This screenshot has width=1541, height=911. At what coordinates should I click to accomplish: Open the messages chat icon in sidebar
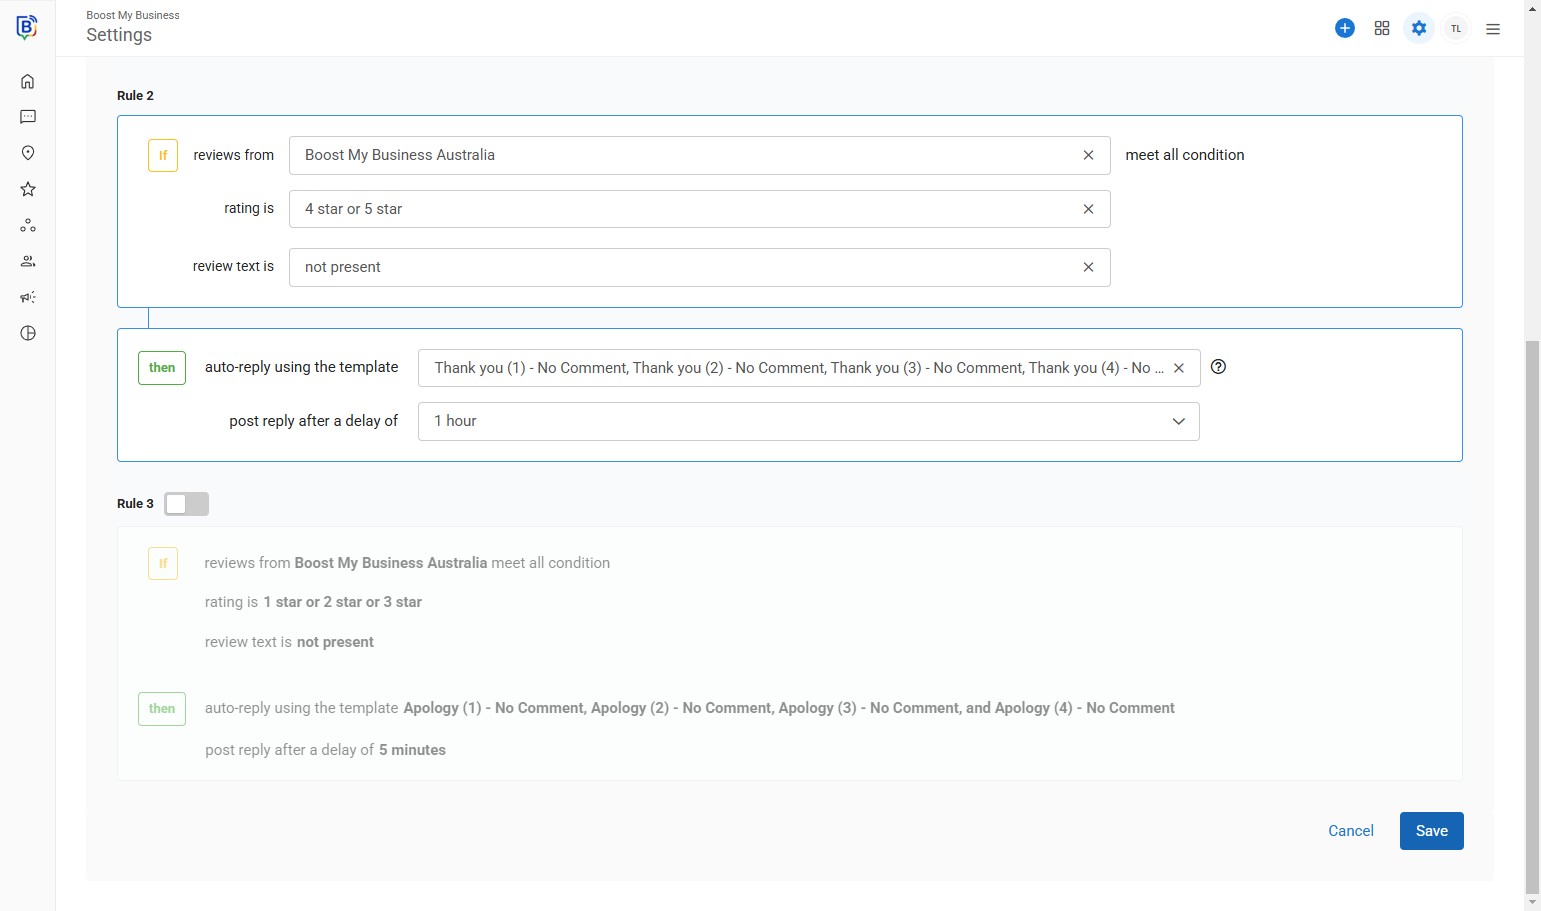(28, 117)
